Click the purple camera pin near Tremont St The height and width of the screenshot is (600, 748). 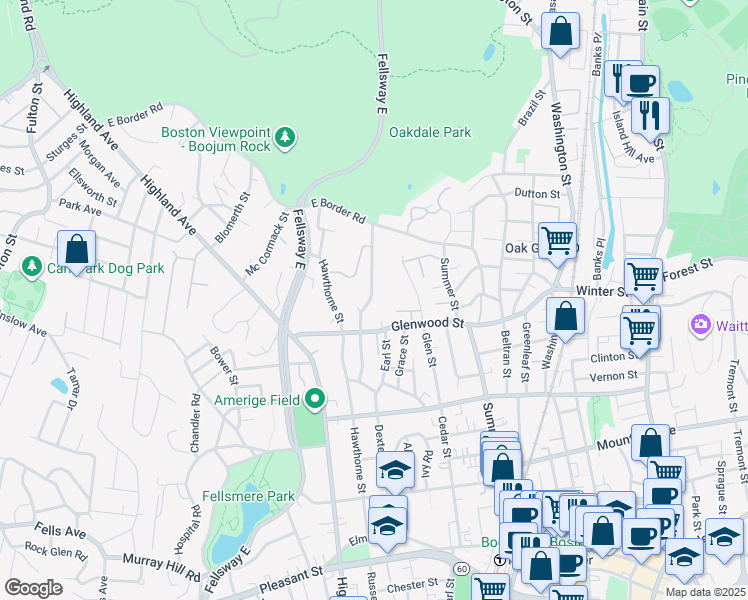pos(701,325)
